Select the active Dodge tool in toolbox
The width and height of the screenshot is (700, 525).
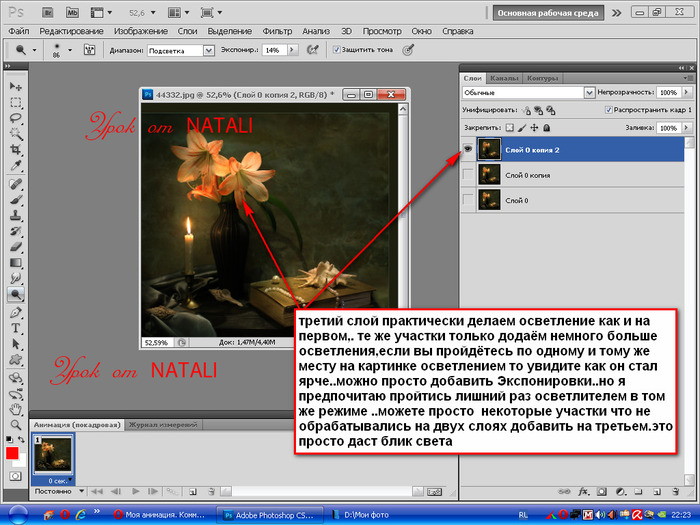tap(16, 294)
